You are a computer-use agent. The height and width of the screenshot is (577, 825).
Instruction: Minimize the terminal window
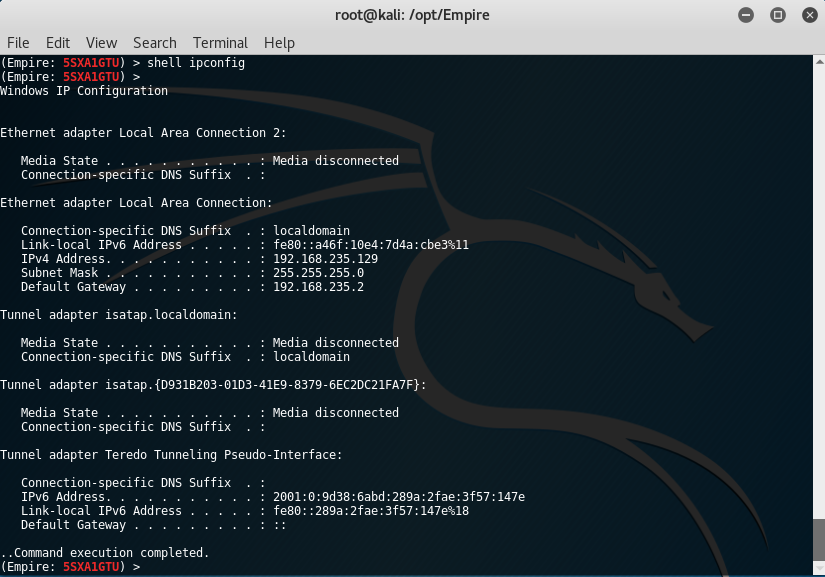tap(746, 15)
